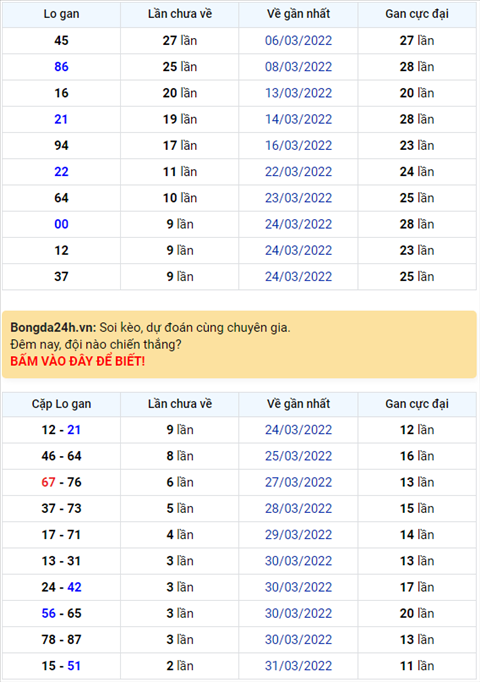This screenshot has width=480, height=682.
Task: Select the 22/03/2022 date link
Action: 298,172
